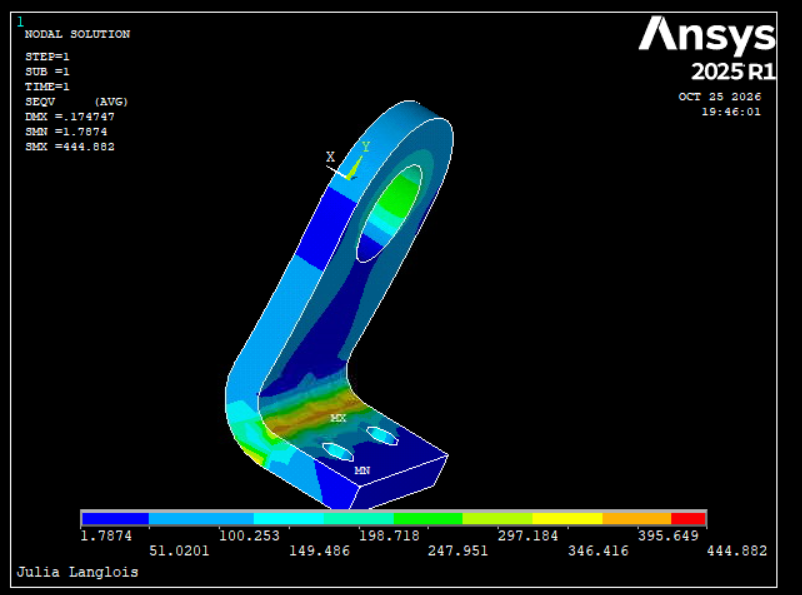Click the Y axis label of triad
Viewport: 802px width, 595px height.
pyautogui.click(x=365, y=146)
